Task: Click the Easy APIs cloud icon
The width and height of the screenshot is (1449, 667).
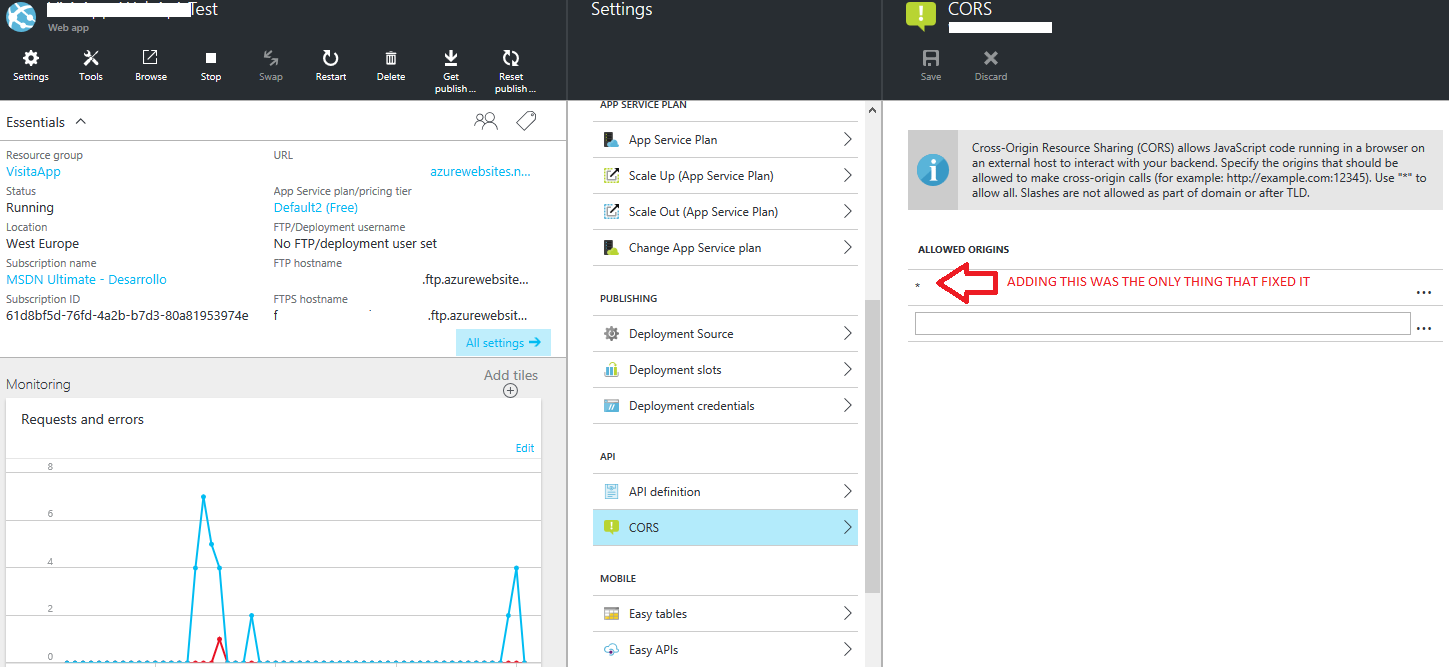Action: point(611,650)
